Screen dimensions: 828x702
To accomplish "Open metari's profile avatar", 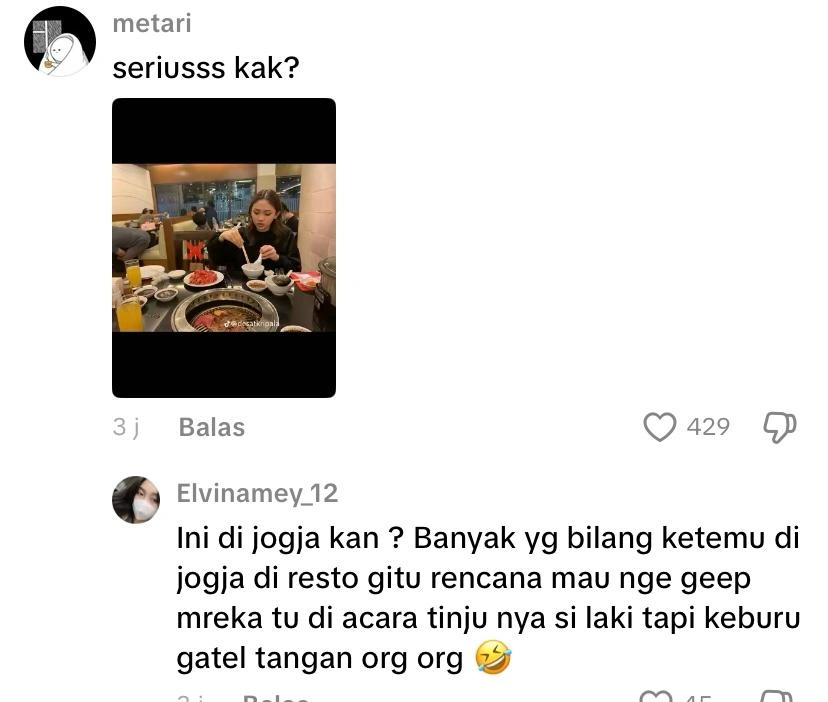I will [x=60, y=42].
